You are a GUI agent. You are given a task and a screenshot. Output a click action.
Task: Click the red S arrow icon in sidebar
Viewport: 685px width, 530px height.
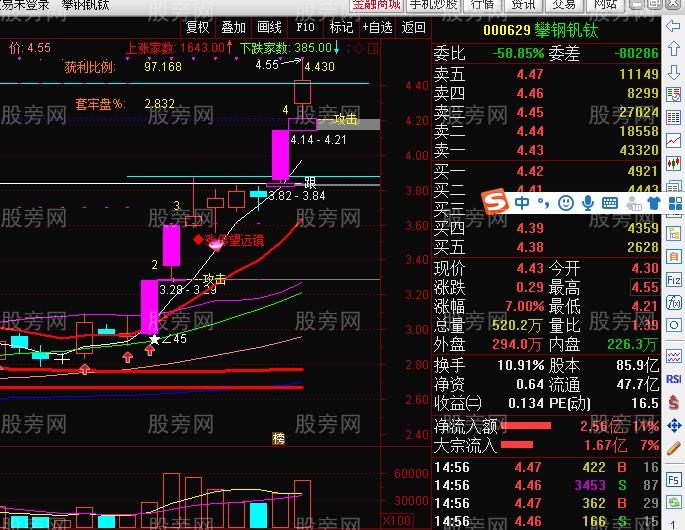(673, 402)
